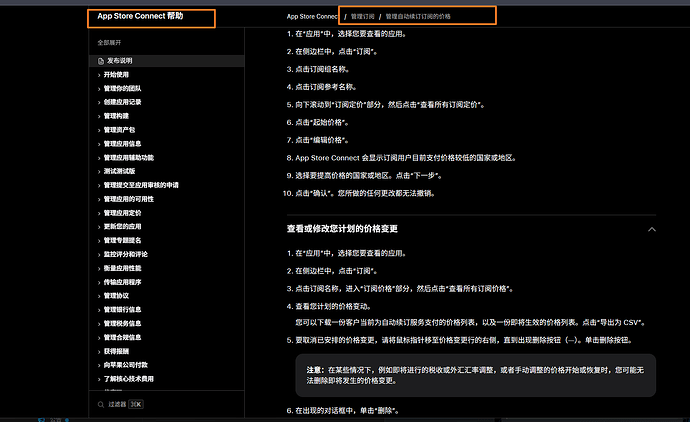Click step text 点击"编辑价格"
The height and width of the screenshot is (422, 690).
[x=322, y=140]
